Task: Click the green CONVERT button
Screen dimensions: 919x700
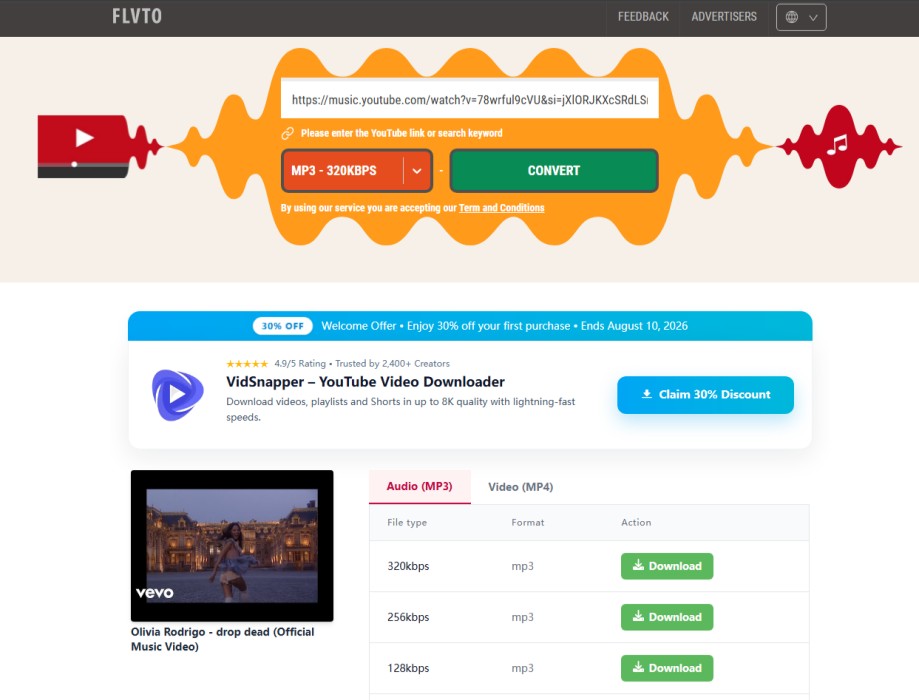Action: pos(554,171)
